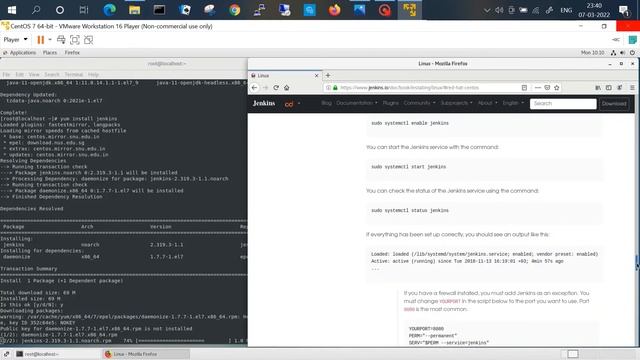
Task: Launch Google Chrome from the taskbar
Action: (234, 10)
